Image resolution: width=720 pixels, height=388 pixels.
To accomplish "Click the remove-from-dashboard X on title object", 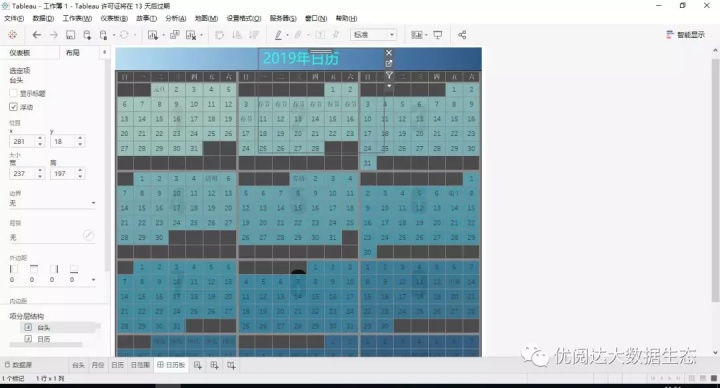I will tap(389, 53).
